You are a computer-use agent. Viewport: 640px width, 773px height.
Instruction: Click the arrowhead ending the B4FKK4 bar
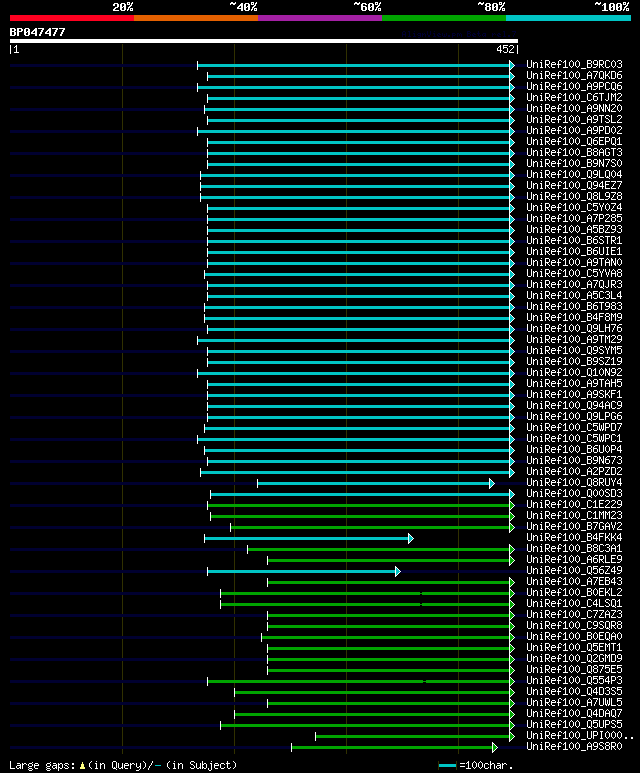point(411,538)
